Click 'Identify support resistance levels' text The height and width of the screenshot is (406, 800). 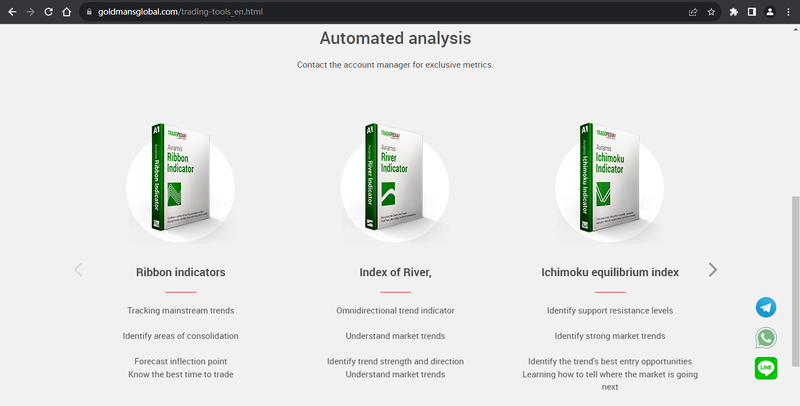click(610, 310)
